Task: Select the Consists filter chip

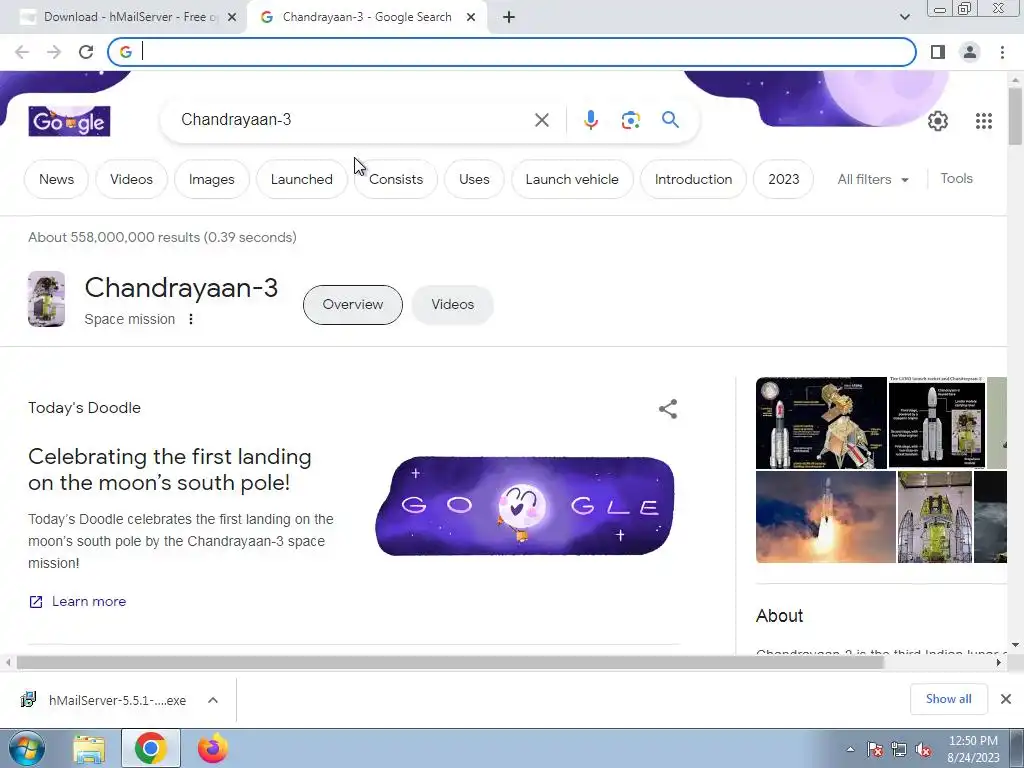Action: click(x=396, y=179)
